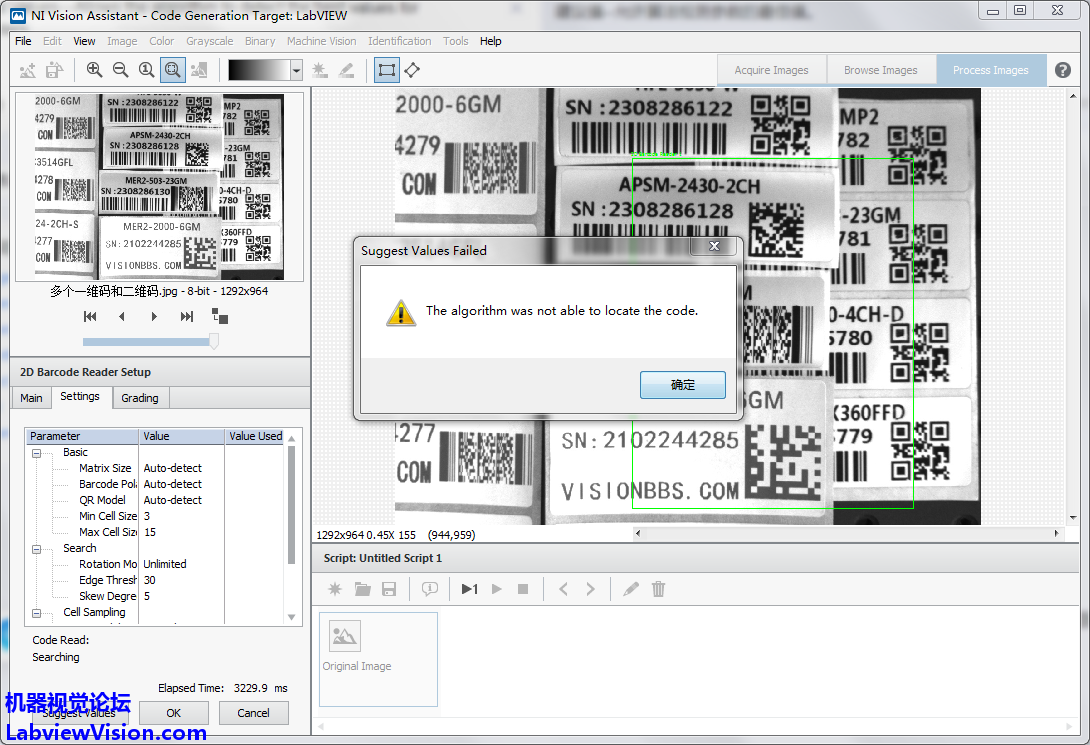The image size is (1090, 745).
Task: Click the help question mark icon
Action: [x=1063, y=70]
